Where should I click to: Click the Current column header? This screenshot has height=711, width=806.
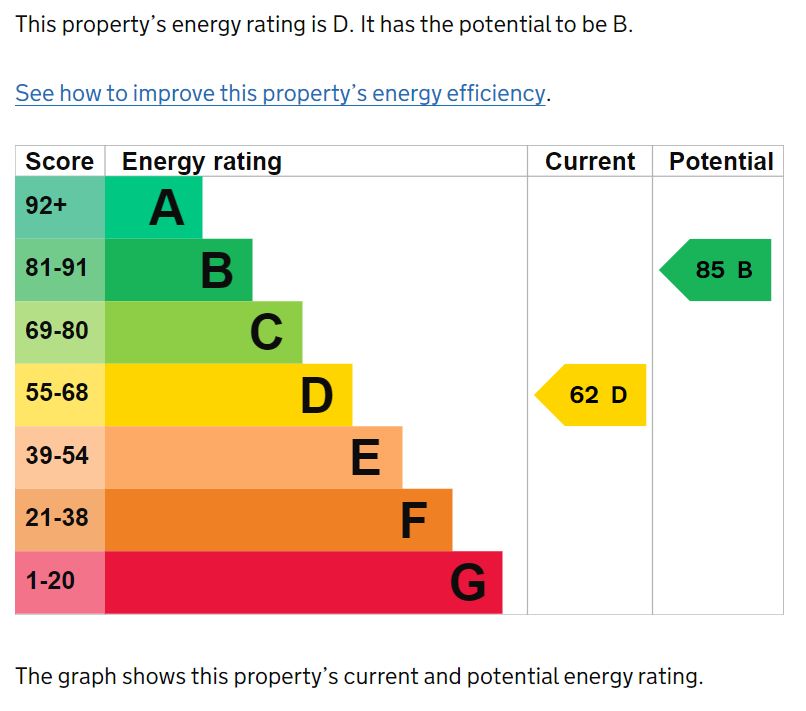pos(590,161)
